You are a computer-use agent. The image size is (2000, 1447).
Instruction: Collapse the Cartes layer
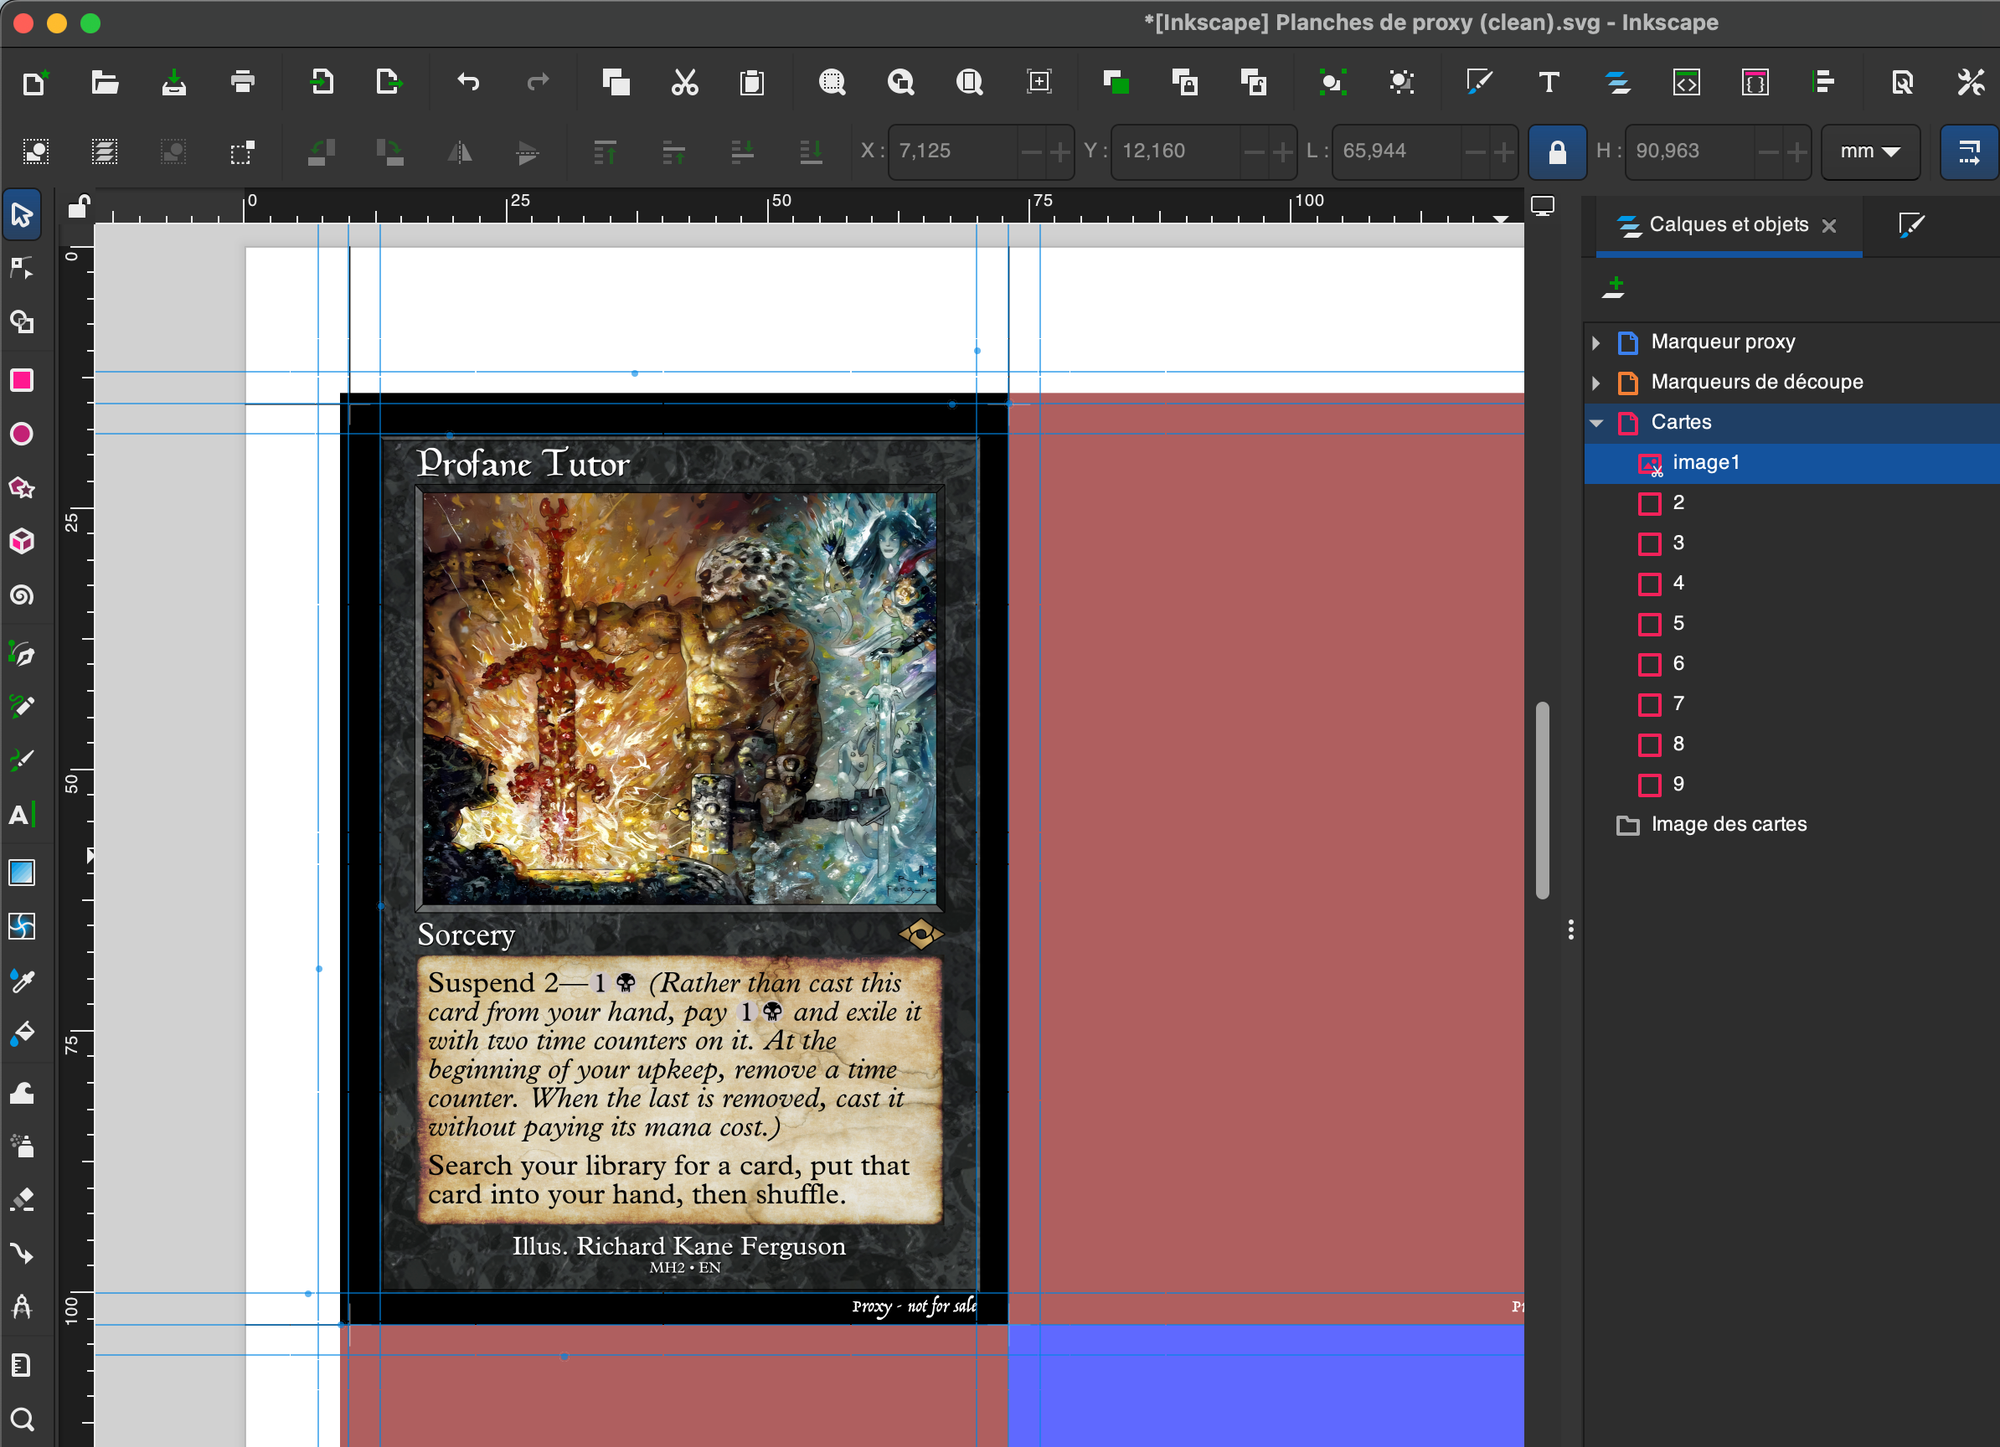click(x=1596, y=422)
